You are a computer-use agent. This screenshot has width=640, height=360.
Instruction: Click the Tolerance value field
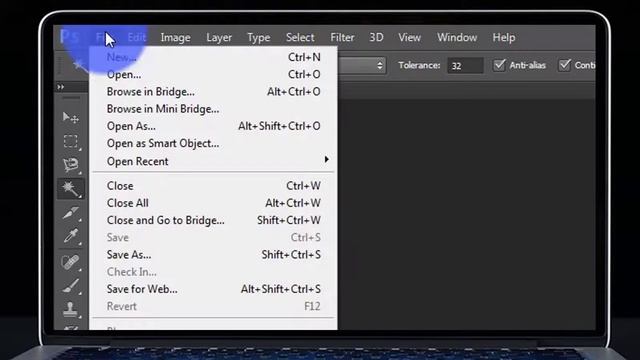[x=465, y=65]
